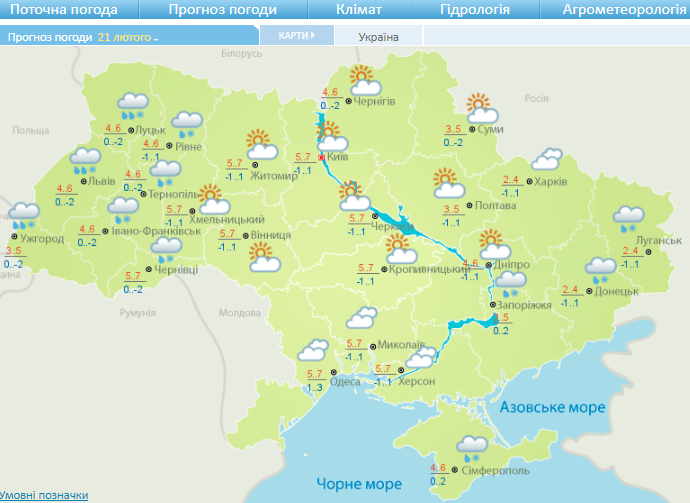Click the weather icon near Donetsk
The width and height of the screenshot is (690, 503).
601,268
